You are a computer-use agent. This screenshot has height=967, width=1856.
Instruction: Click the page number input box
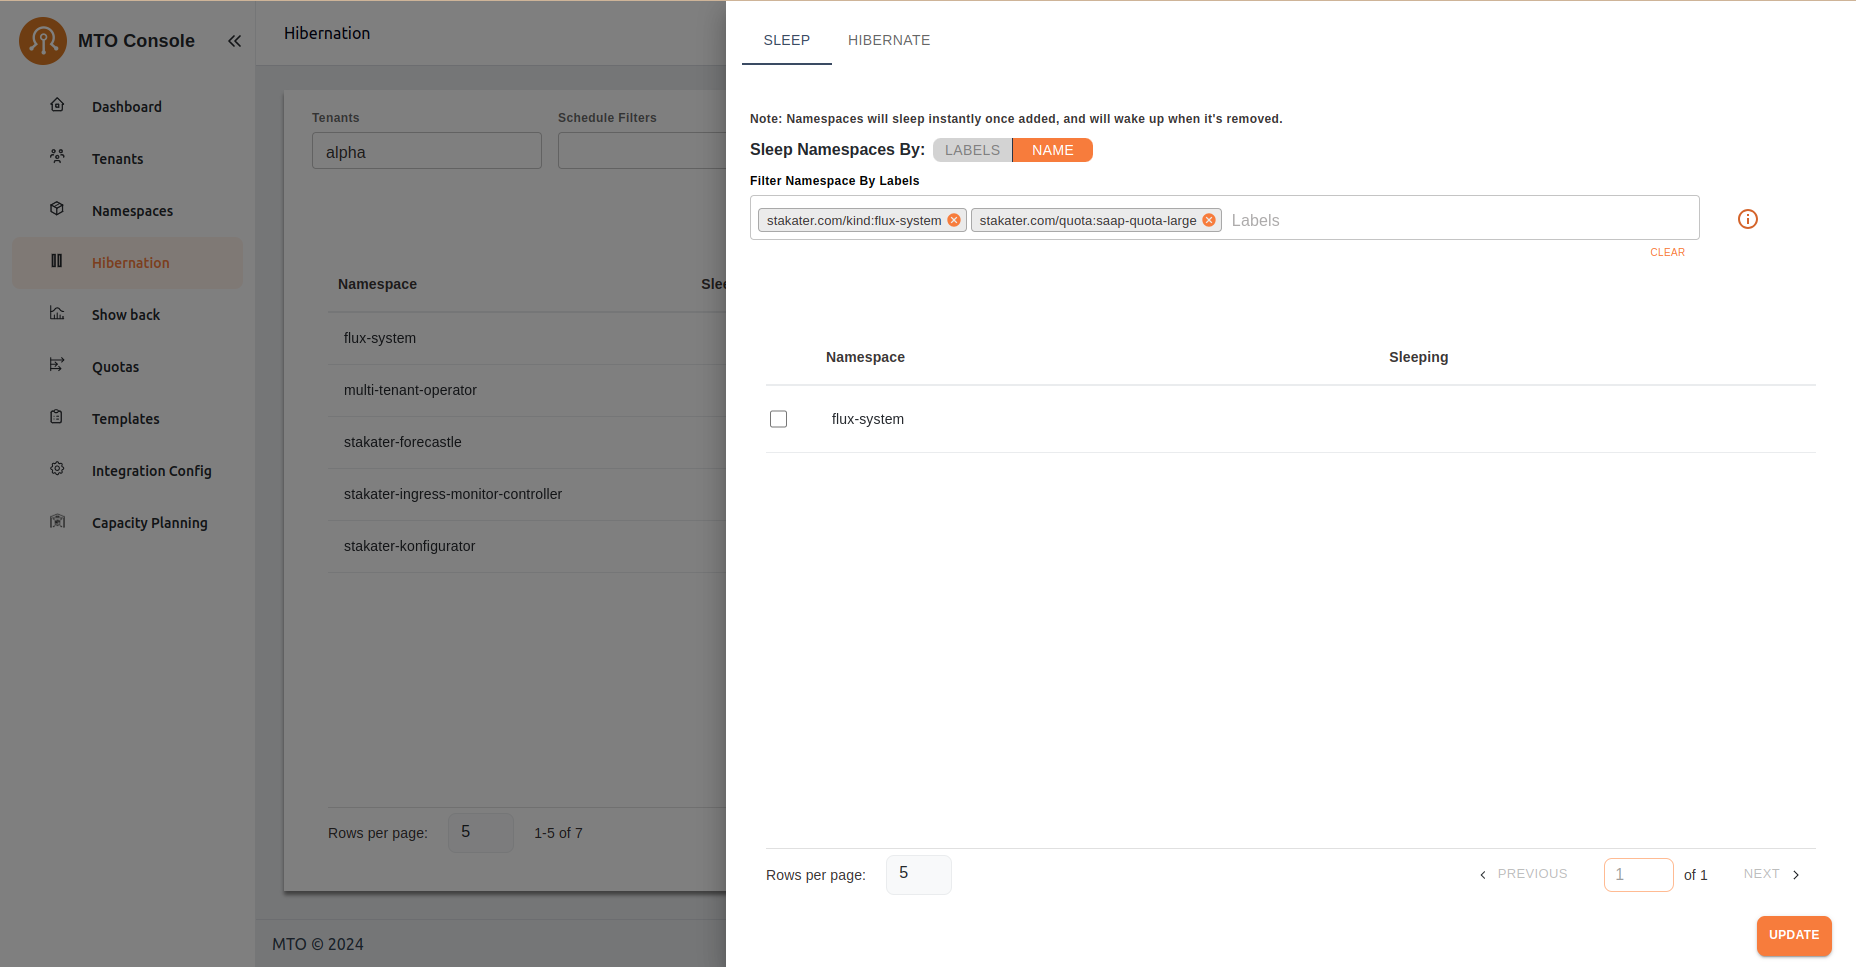pyautogui.click(x=1637, y=874)
